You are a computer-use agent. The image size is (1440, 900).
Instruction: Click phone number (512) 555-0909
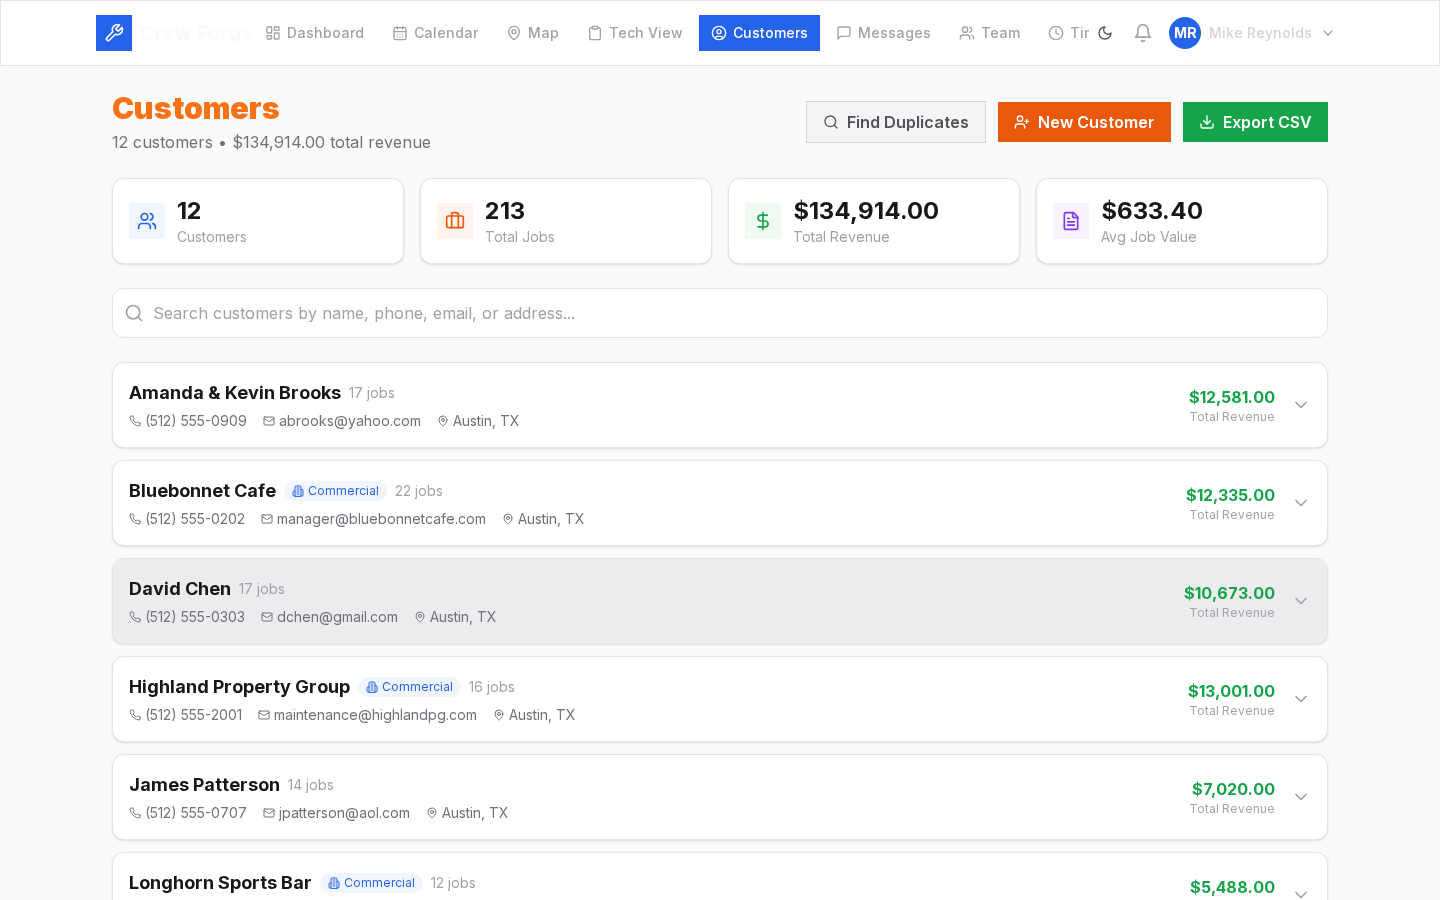coord(196,421)
